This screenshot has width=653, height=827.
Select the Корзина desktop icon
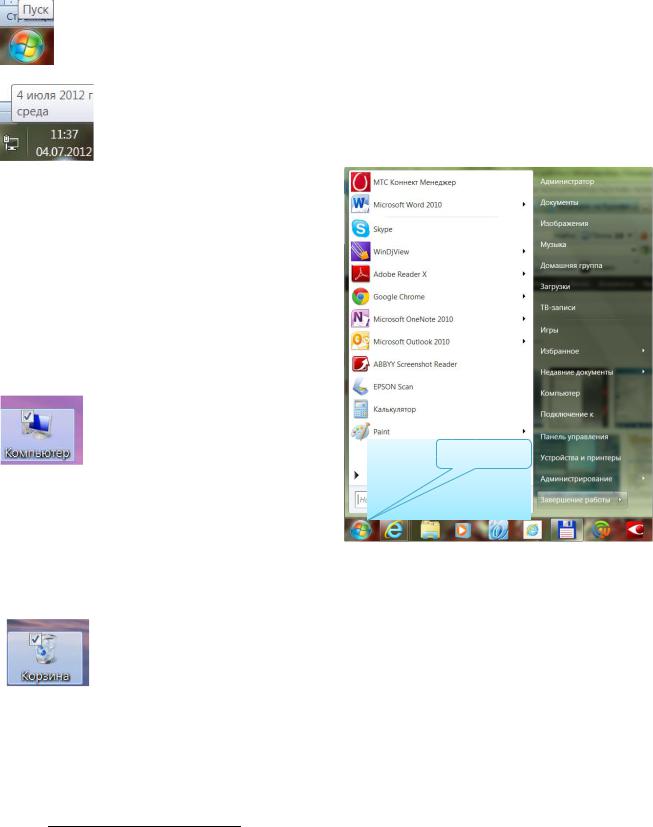[x=45, y=657]
